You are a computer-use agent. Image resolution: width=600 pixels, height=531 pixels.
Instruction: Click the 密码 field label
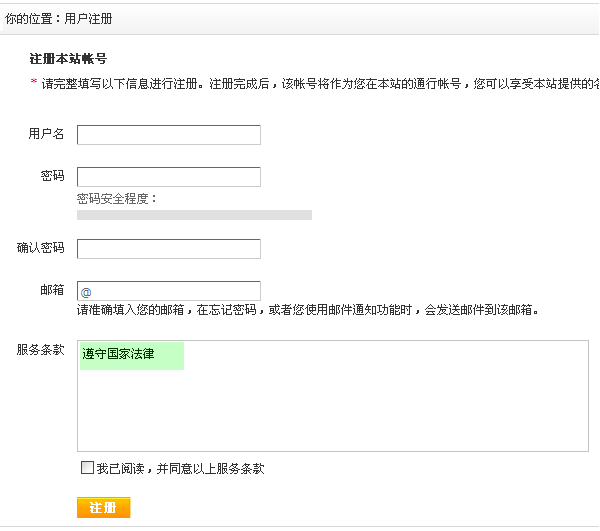tap(52, 176)
